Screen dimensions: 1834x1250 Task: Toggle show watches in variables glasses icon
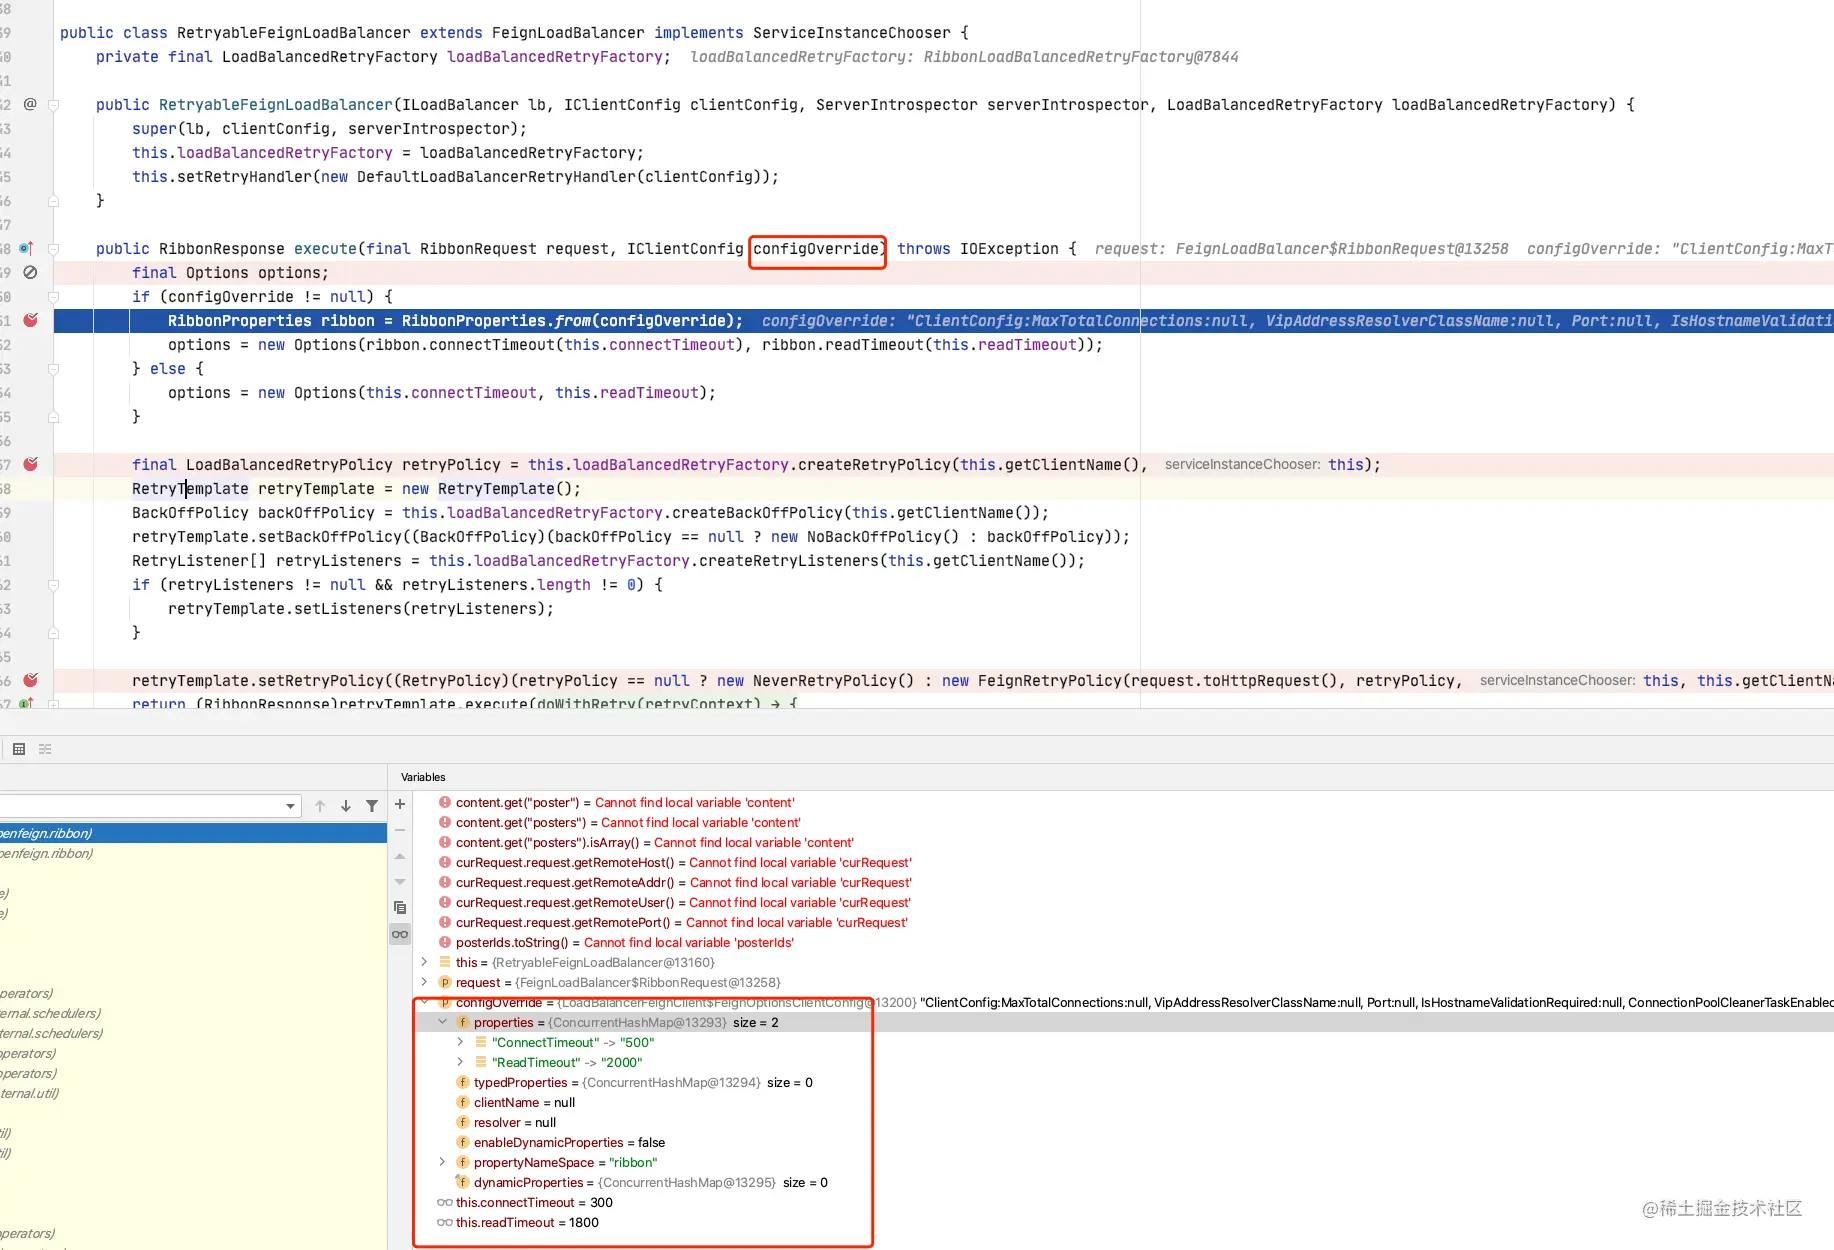tap(400, 934)
